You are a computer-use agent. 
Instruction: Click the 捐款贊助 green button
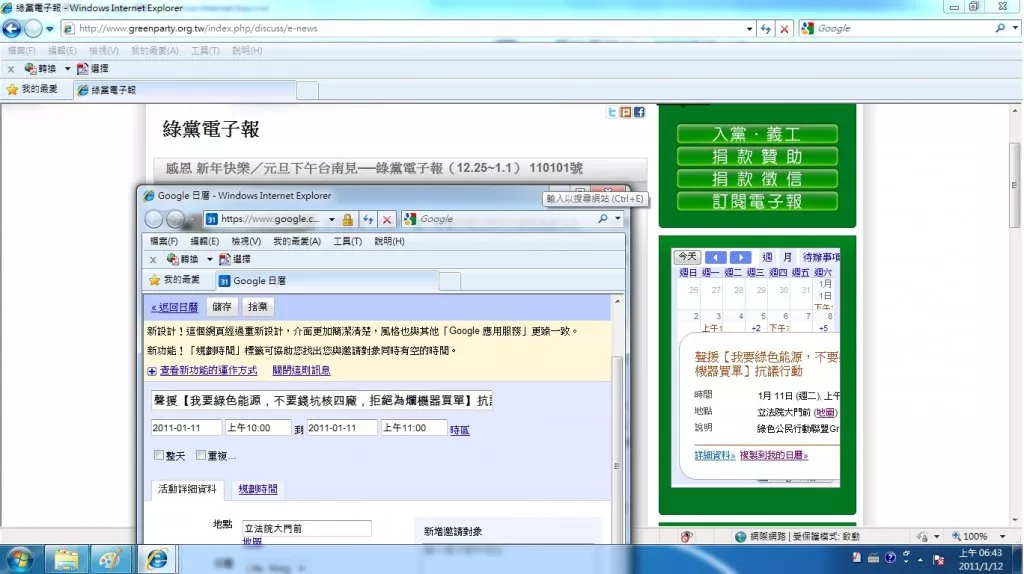[757, 156]
